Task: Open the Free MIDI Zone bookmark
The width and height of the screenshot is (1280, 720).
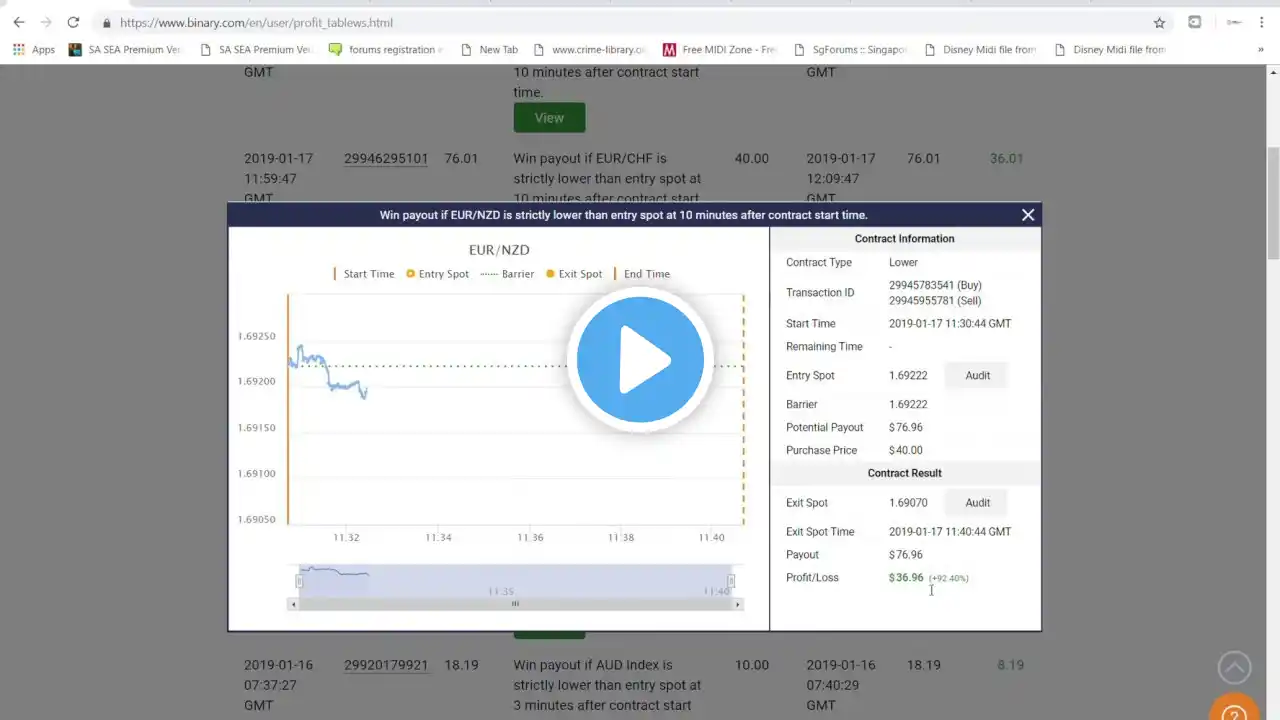Action: (719, 49)
